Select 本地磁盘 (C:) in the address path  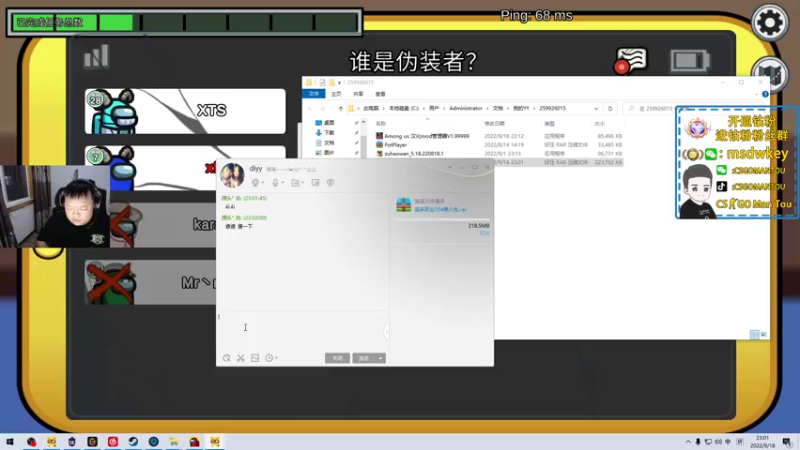pos(404,109)
